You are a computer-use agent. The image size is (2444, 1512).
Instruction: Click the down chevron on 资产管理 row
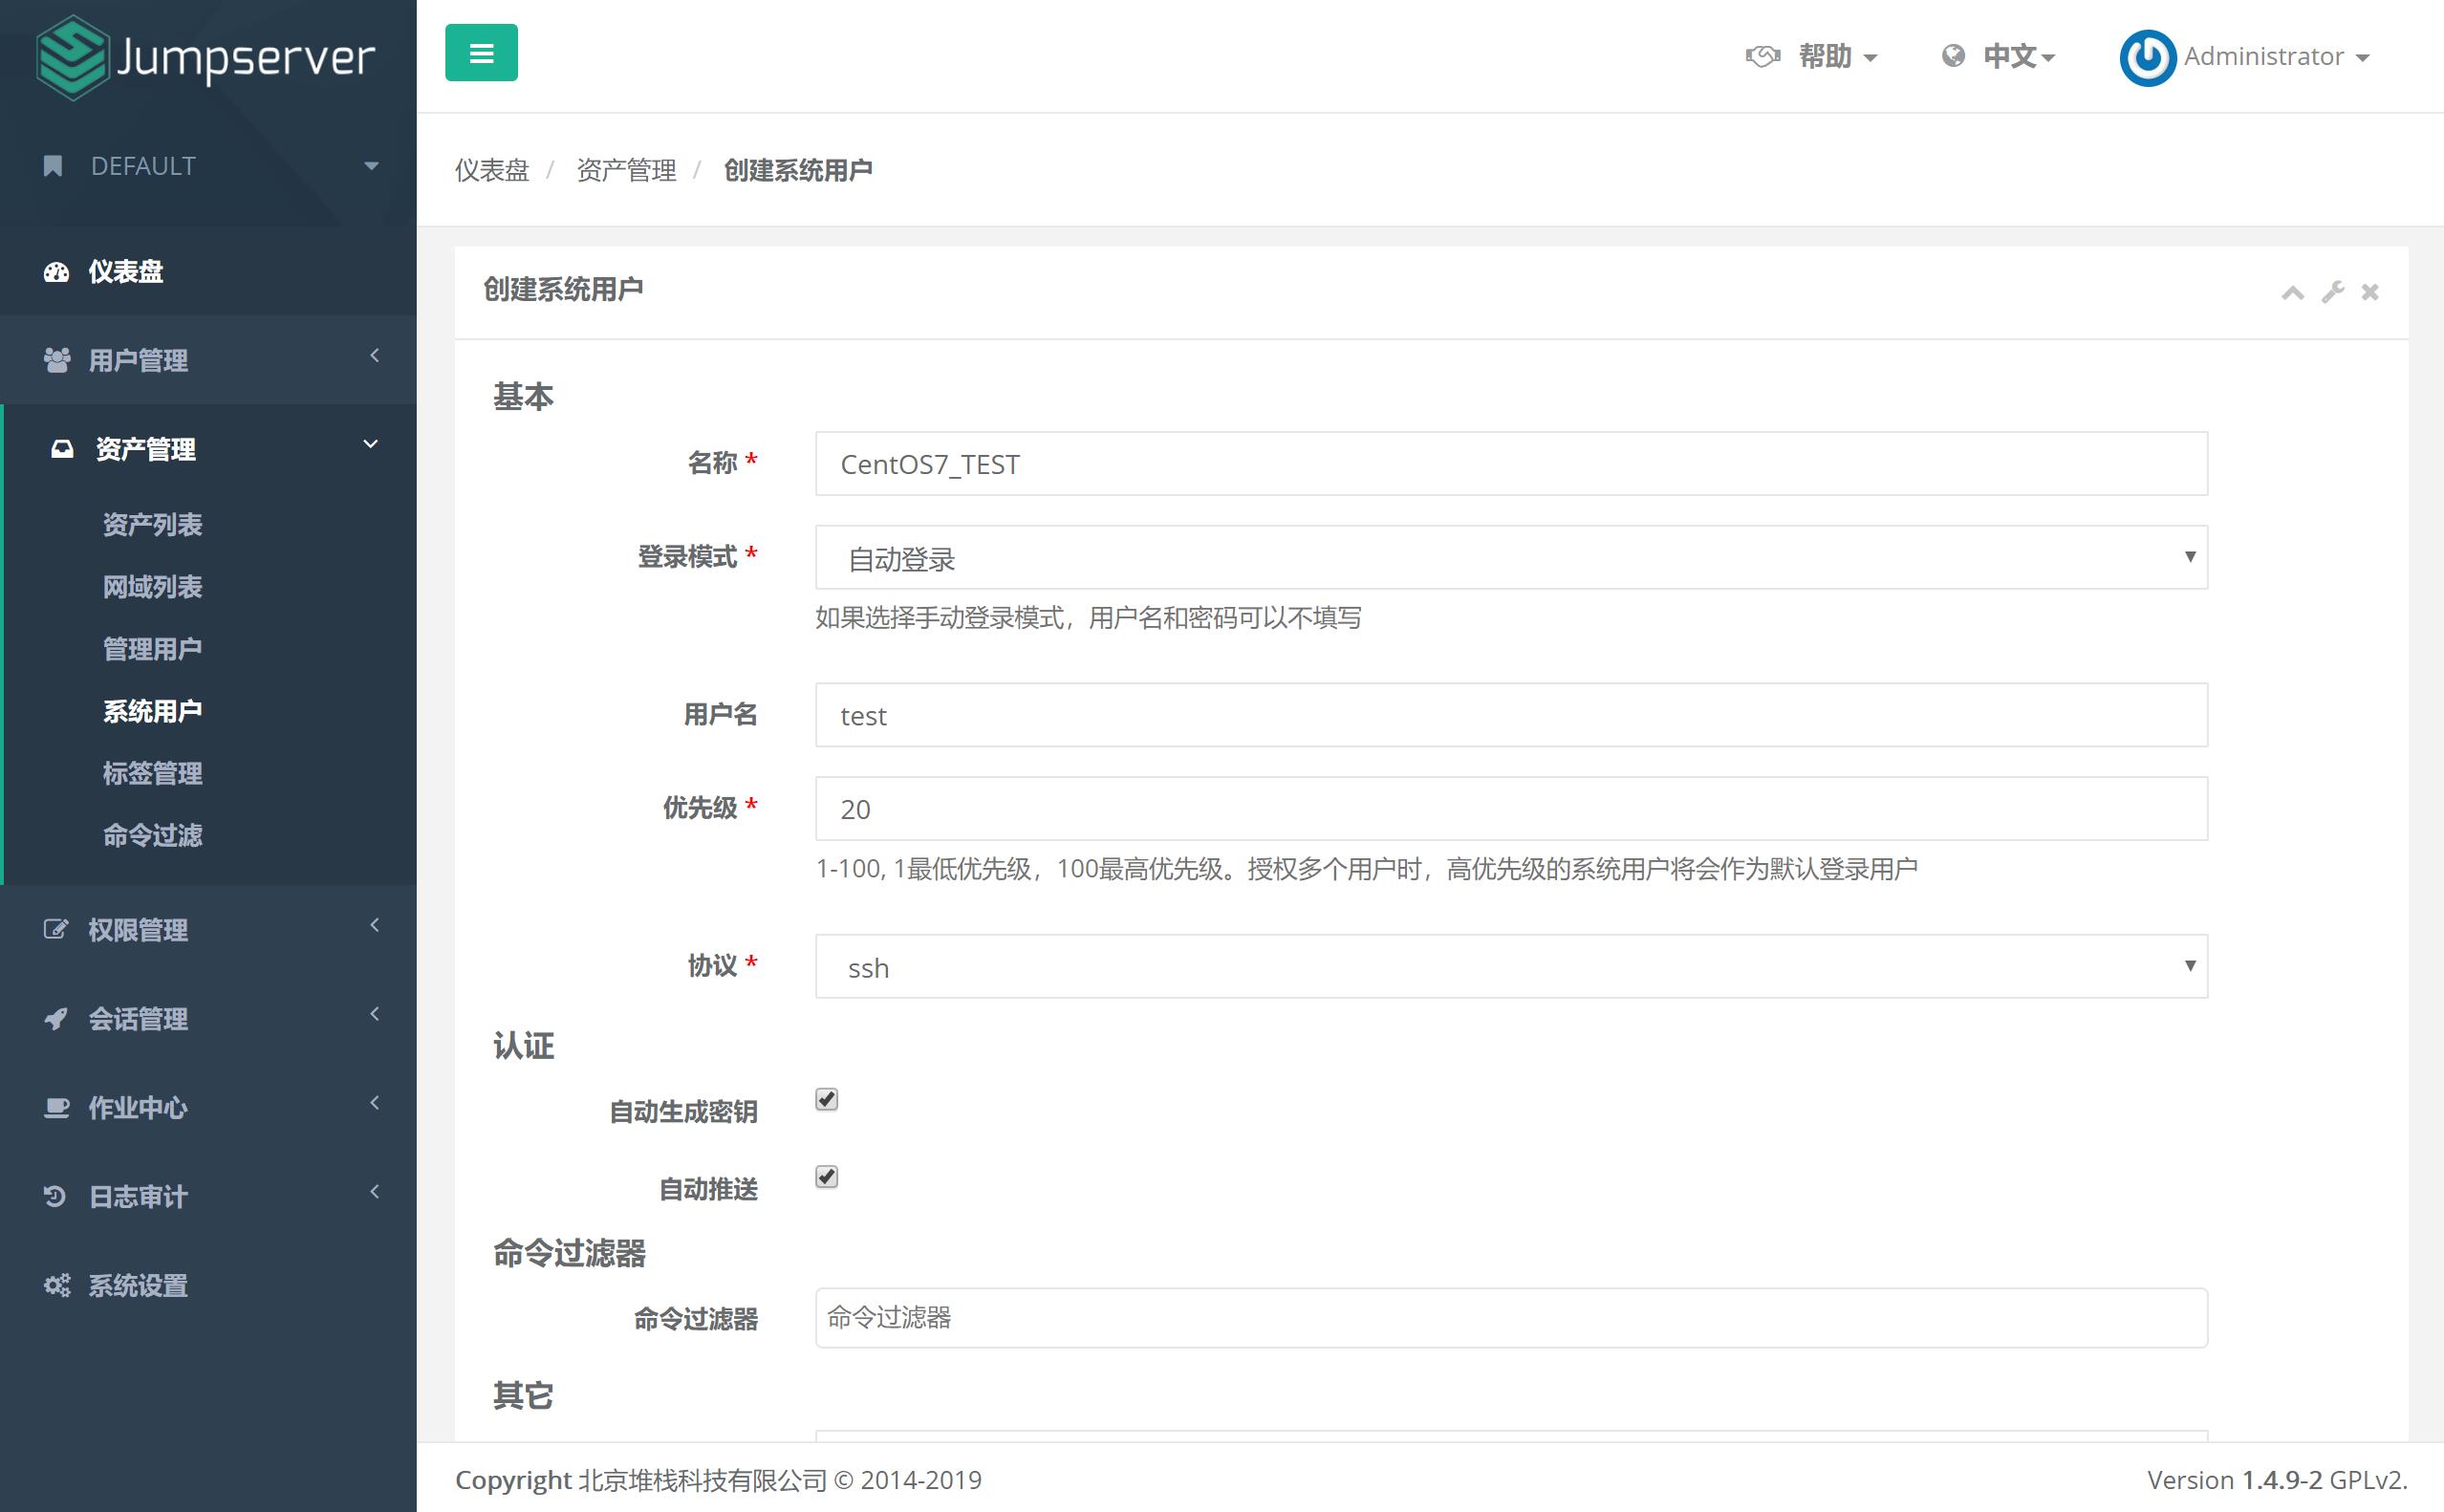pyautogui.click(x=371, y=445)
